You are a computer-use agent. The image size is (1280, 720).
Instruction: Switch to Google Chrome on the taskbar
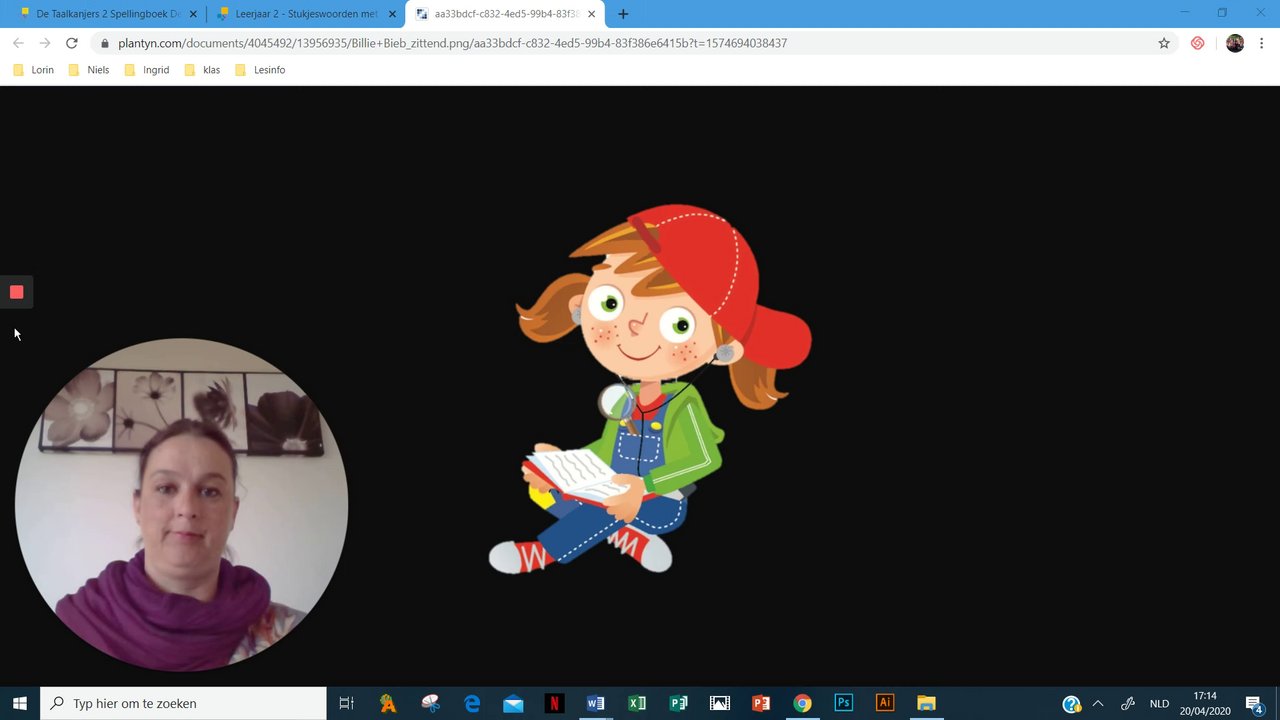[802, 703]
